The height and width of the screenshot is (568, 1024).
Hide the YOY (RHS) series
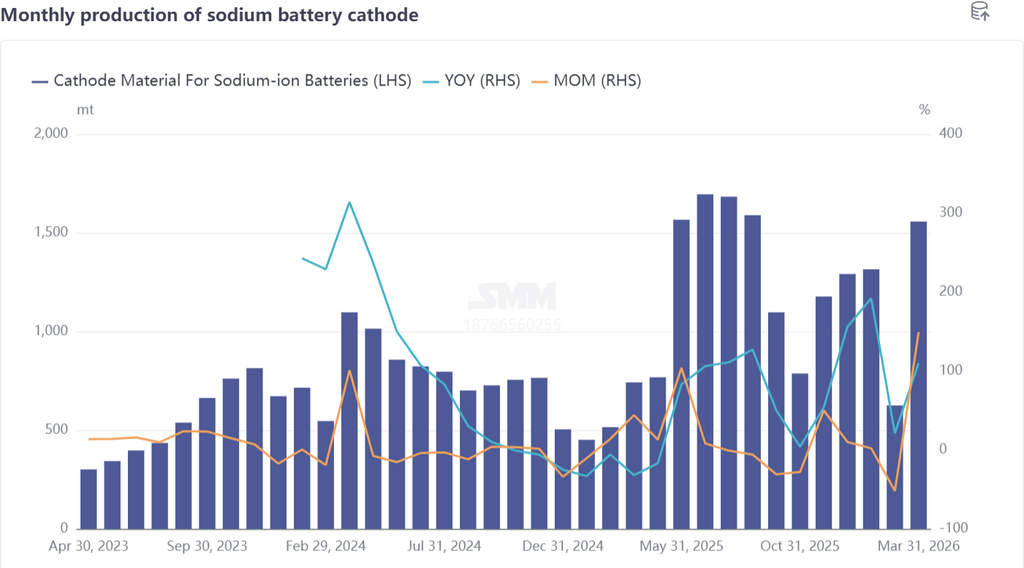tap(472, 81)
